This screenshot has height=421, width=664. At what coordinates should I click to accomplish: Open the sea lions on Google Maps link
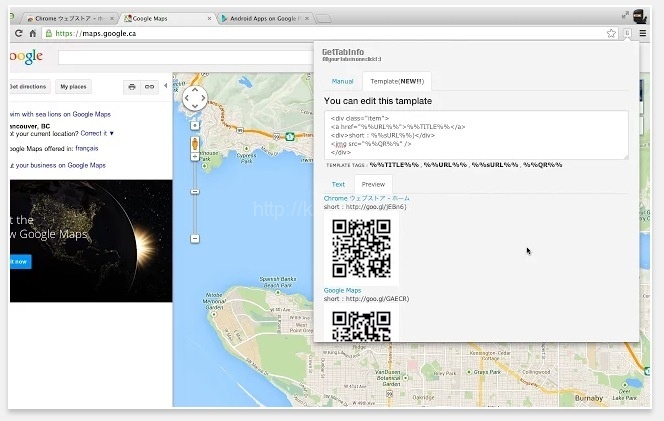point(60,114)
